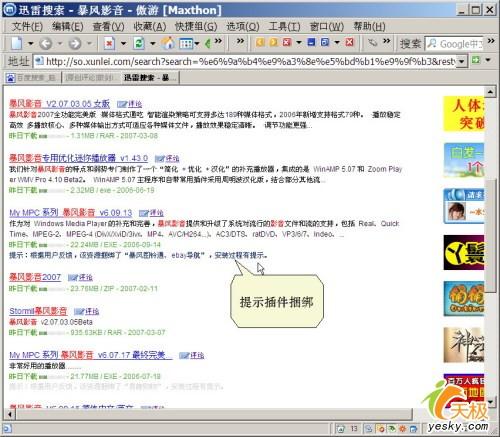The width and height of the screenshot is (500, 437).
Task: Open the Refresh dropdown arrow
Action: coord(153,44)
